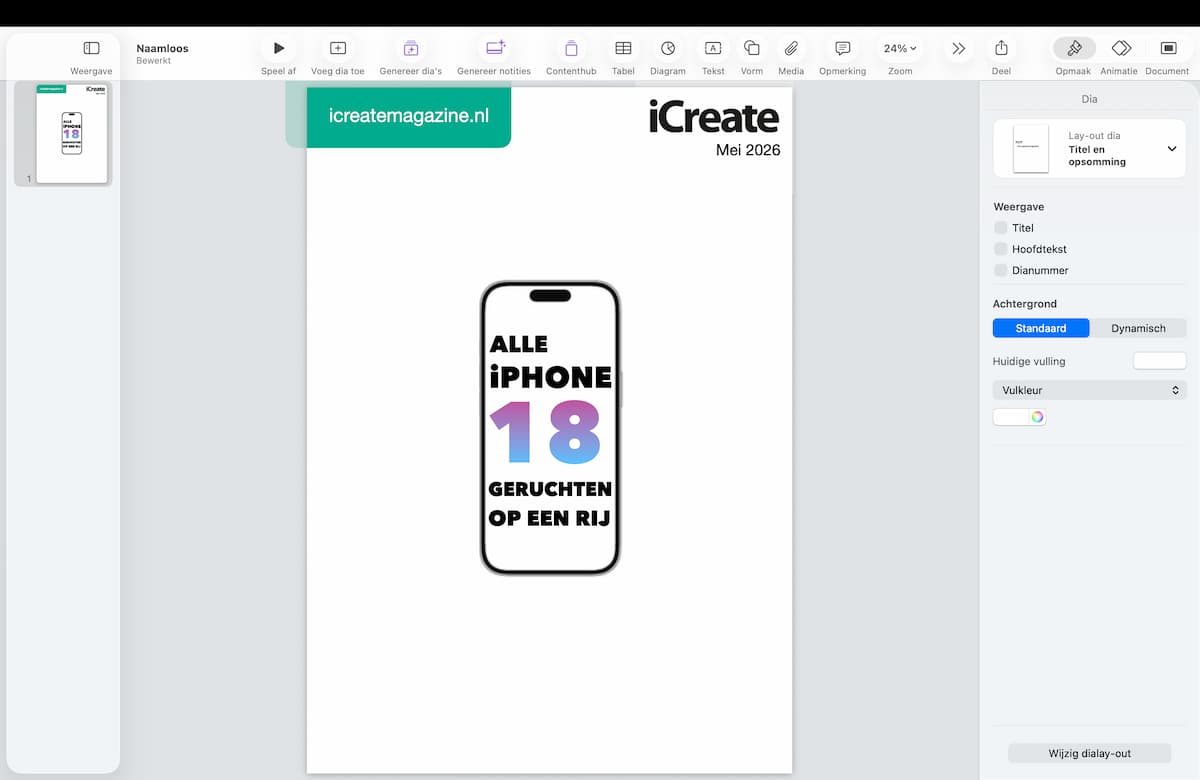Click the Mei 2026 text

click(748, 150)
